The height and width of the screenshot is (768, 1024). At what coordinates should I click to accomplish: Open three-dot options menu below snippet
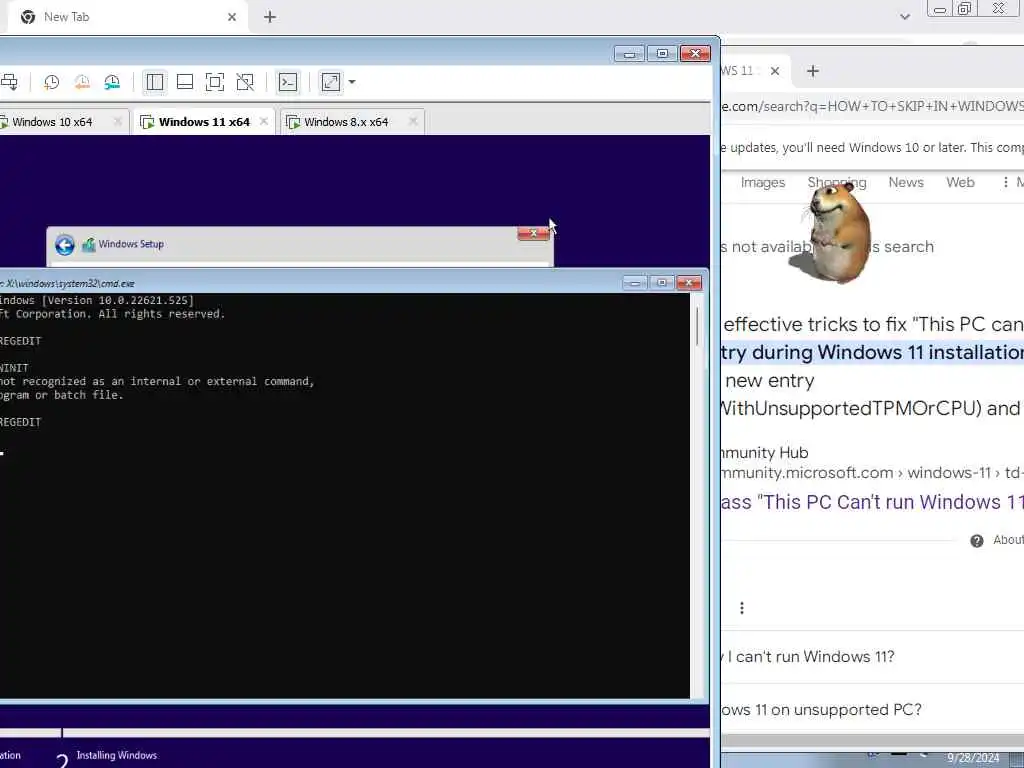click(741, 608)
